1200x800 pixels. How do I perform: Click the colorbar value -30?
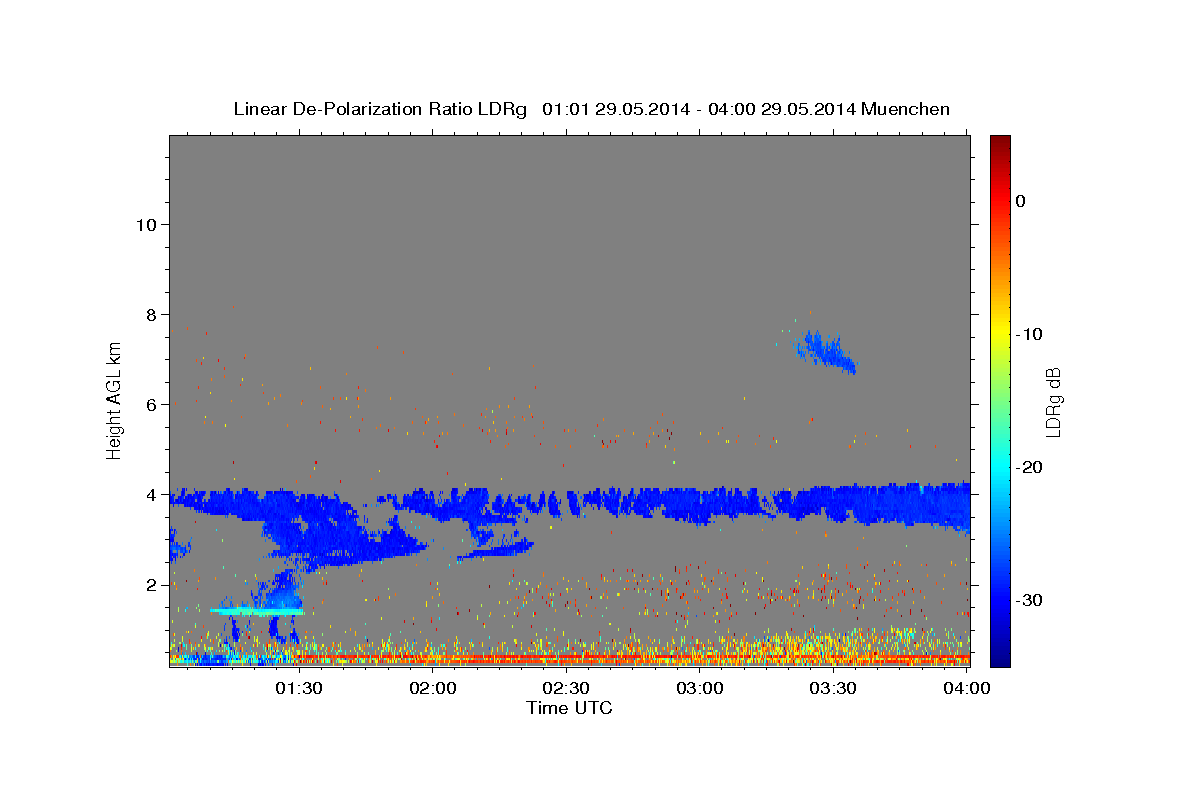tap(1030, 600)
